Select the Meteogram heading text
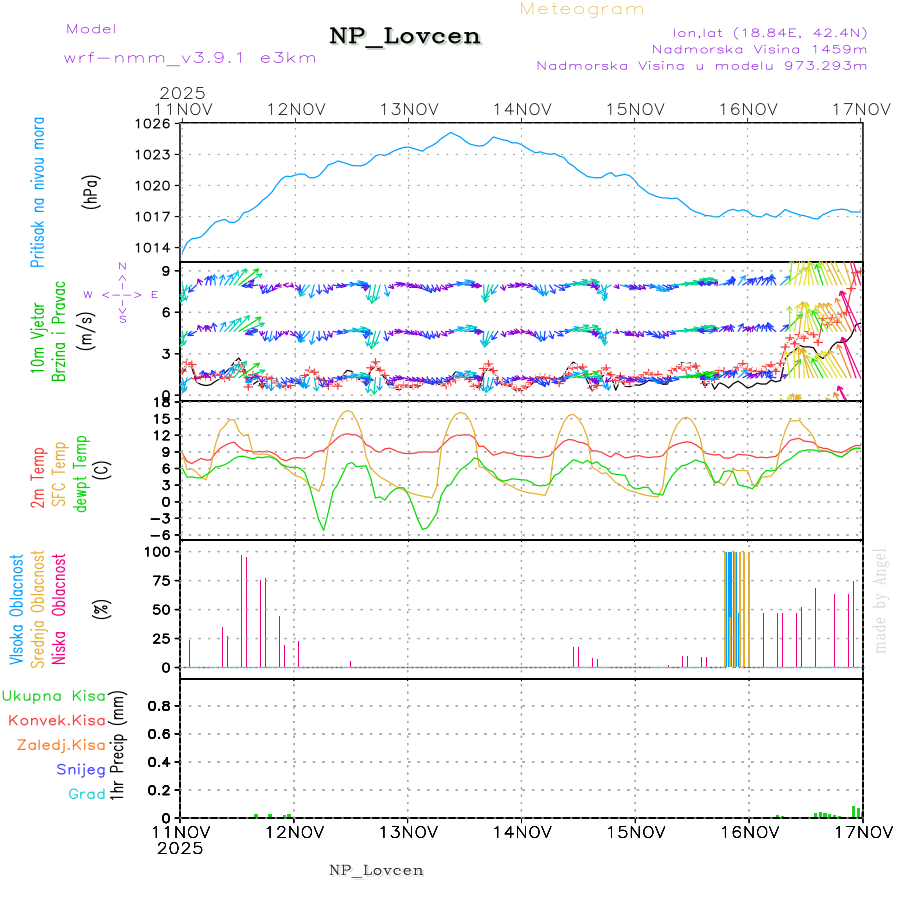 point(582,9)
